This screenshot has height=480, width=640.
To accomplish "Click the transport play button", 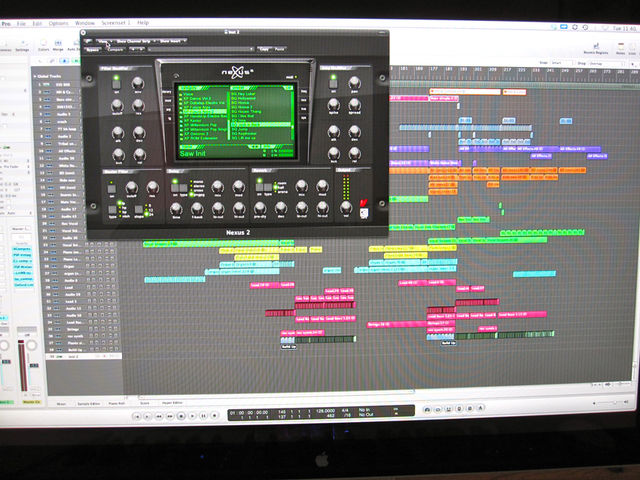I will pyautogui.click(x=193, y=416).
